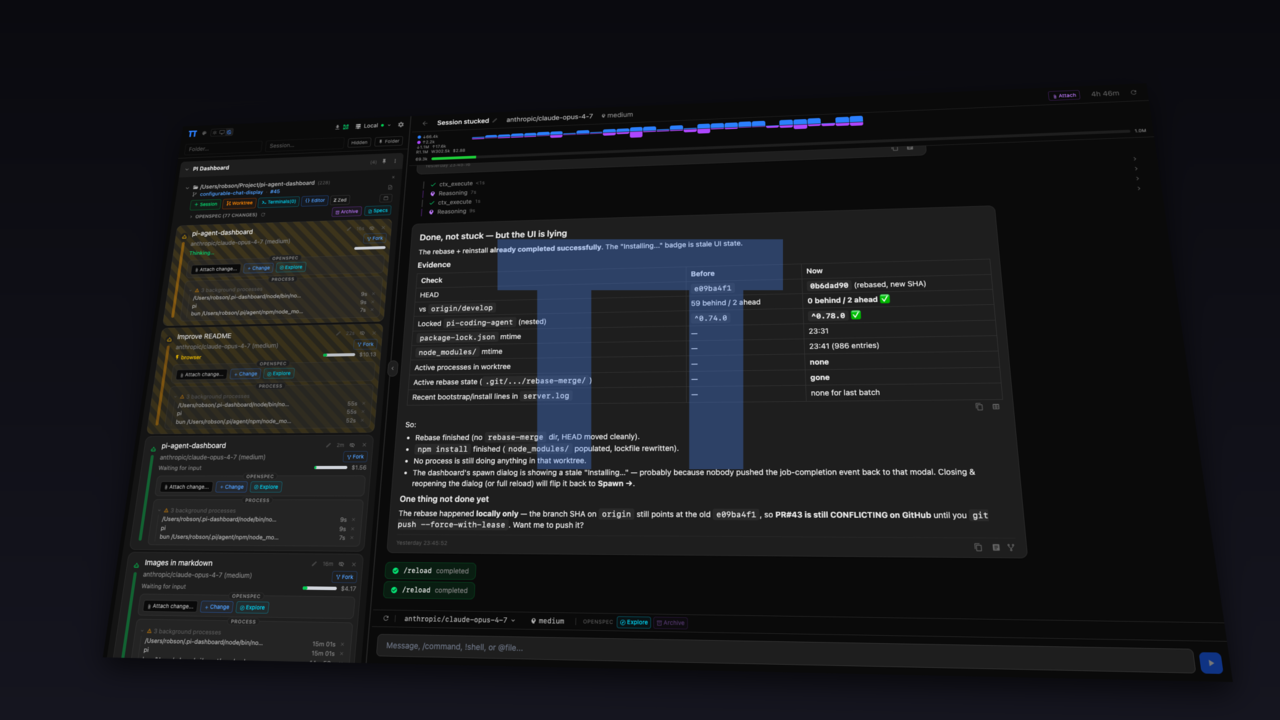Click Explore in the Improve README card
The width and height of the screenshot is (1280, 720).
pos(278,373)
